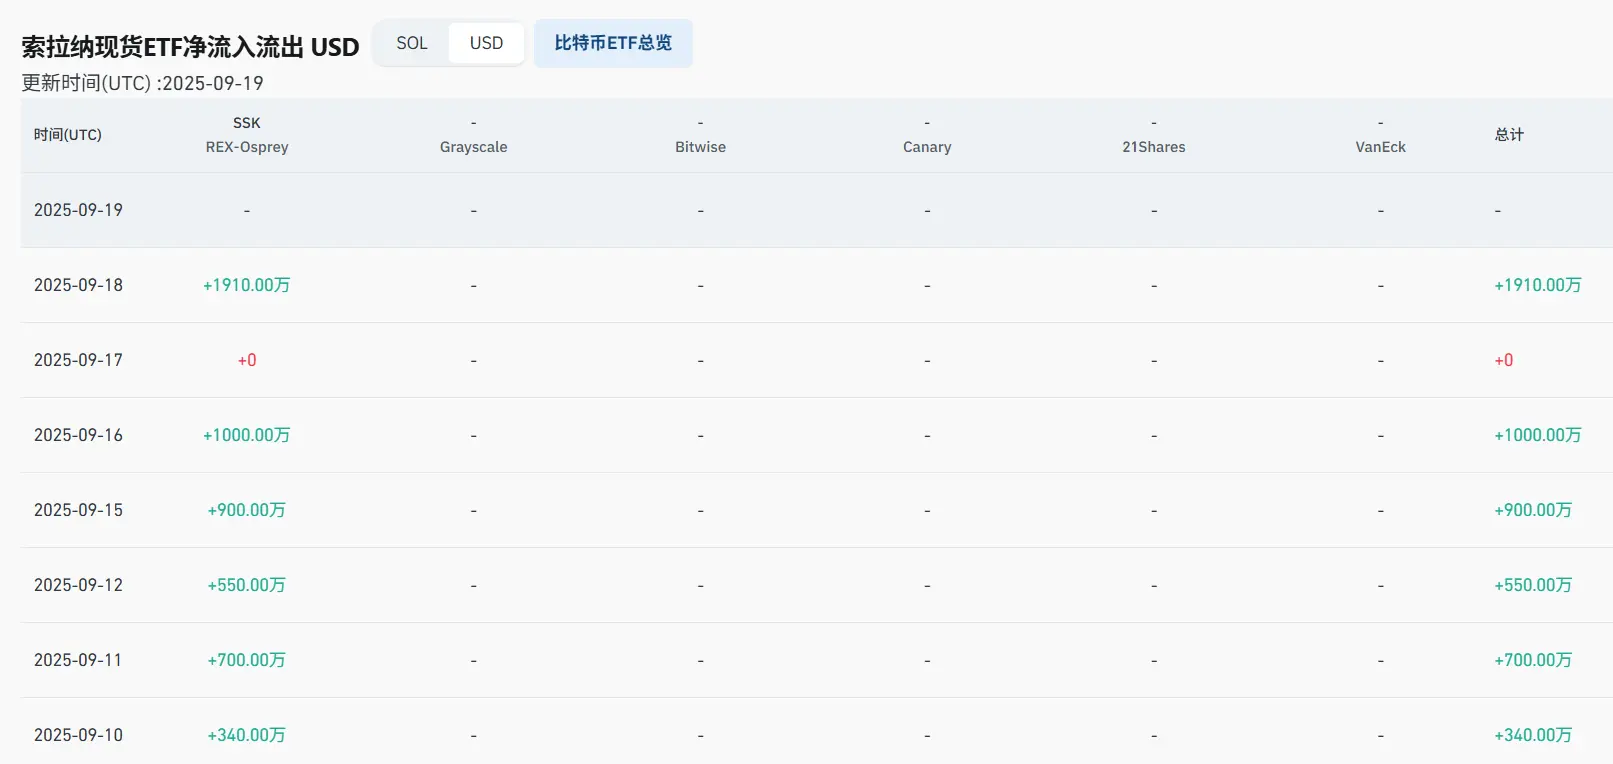Click REX-Osprey +900.00万 value for 09-15
Screen dimensions: 1613x764
click(x=247, y=510)
